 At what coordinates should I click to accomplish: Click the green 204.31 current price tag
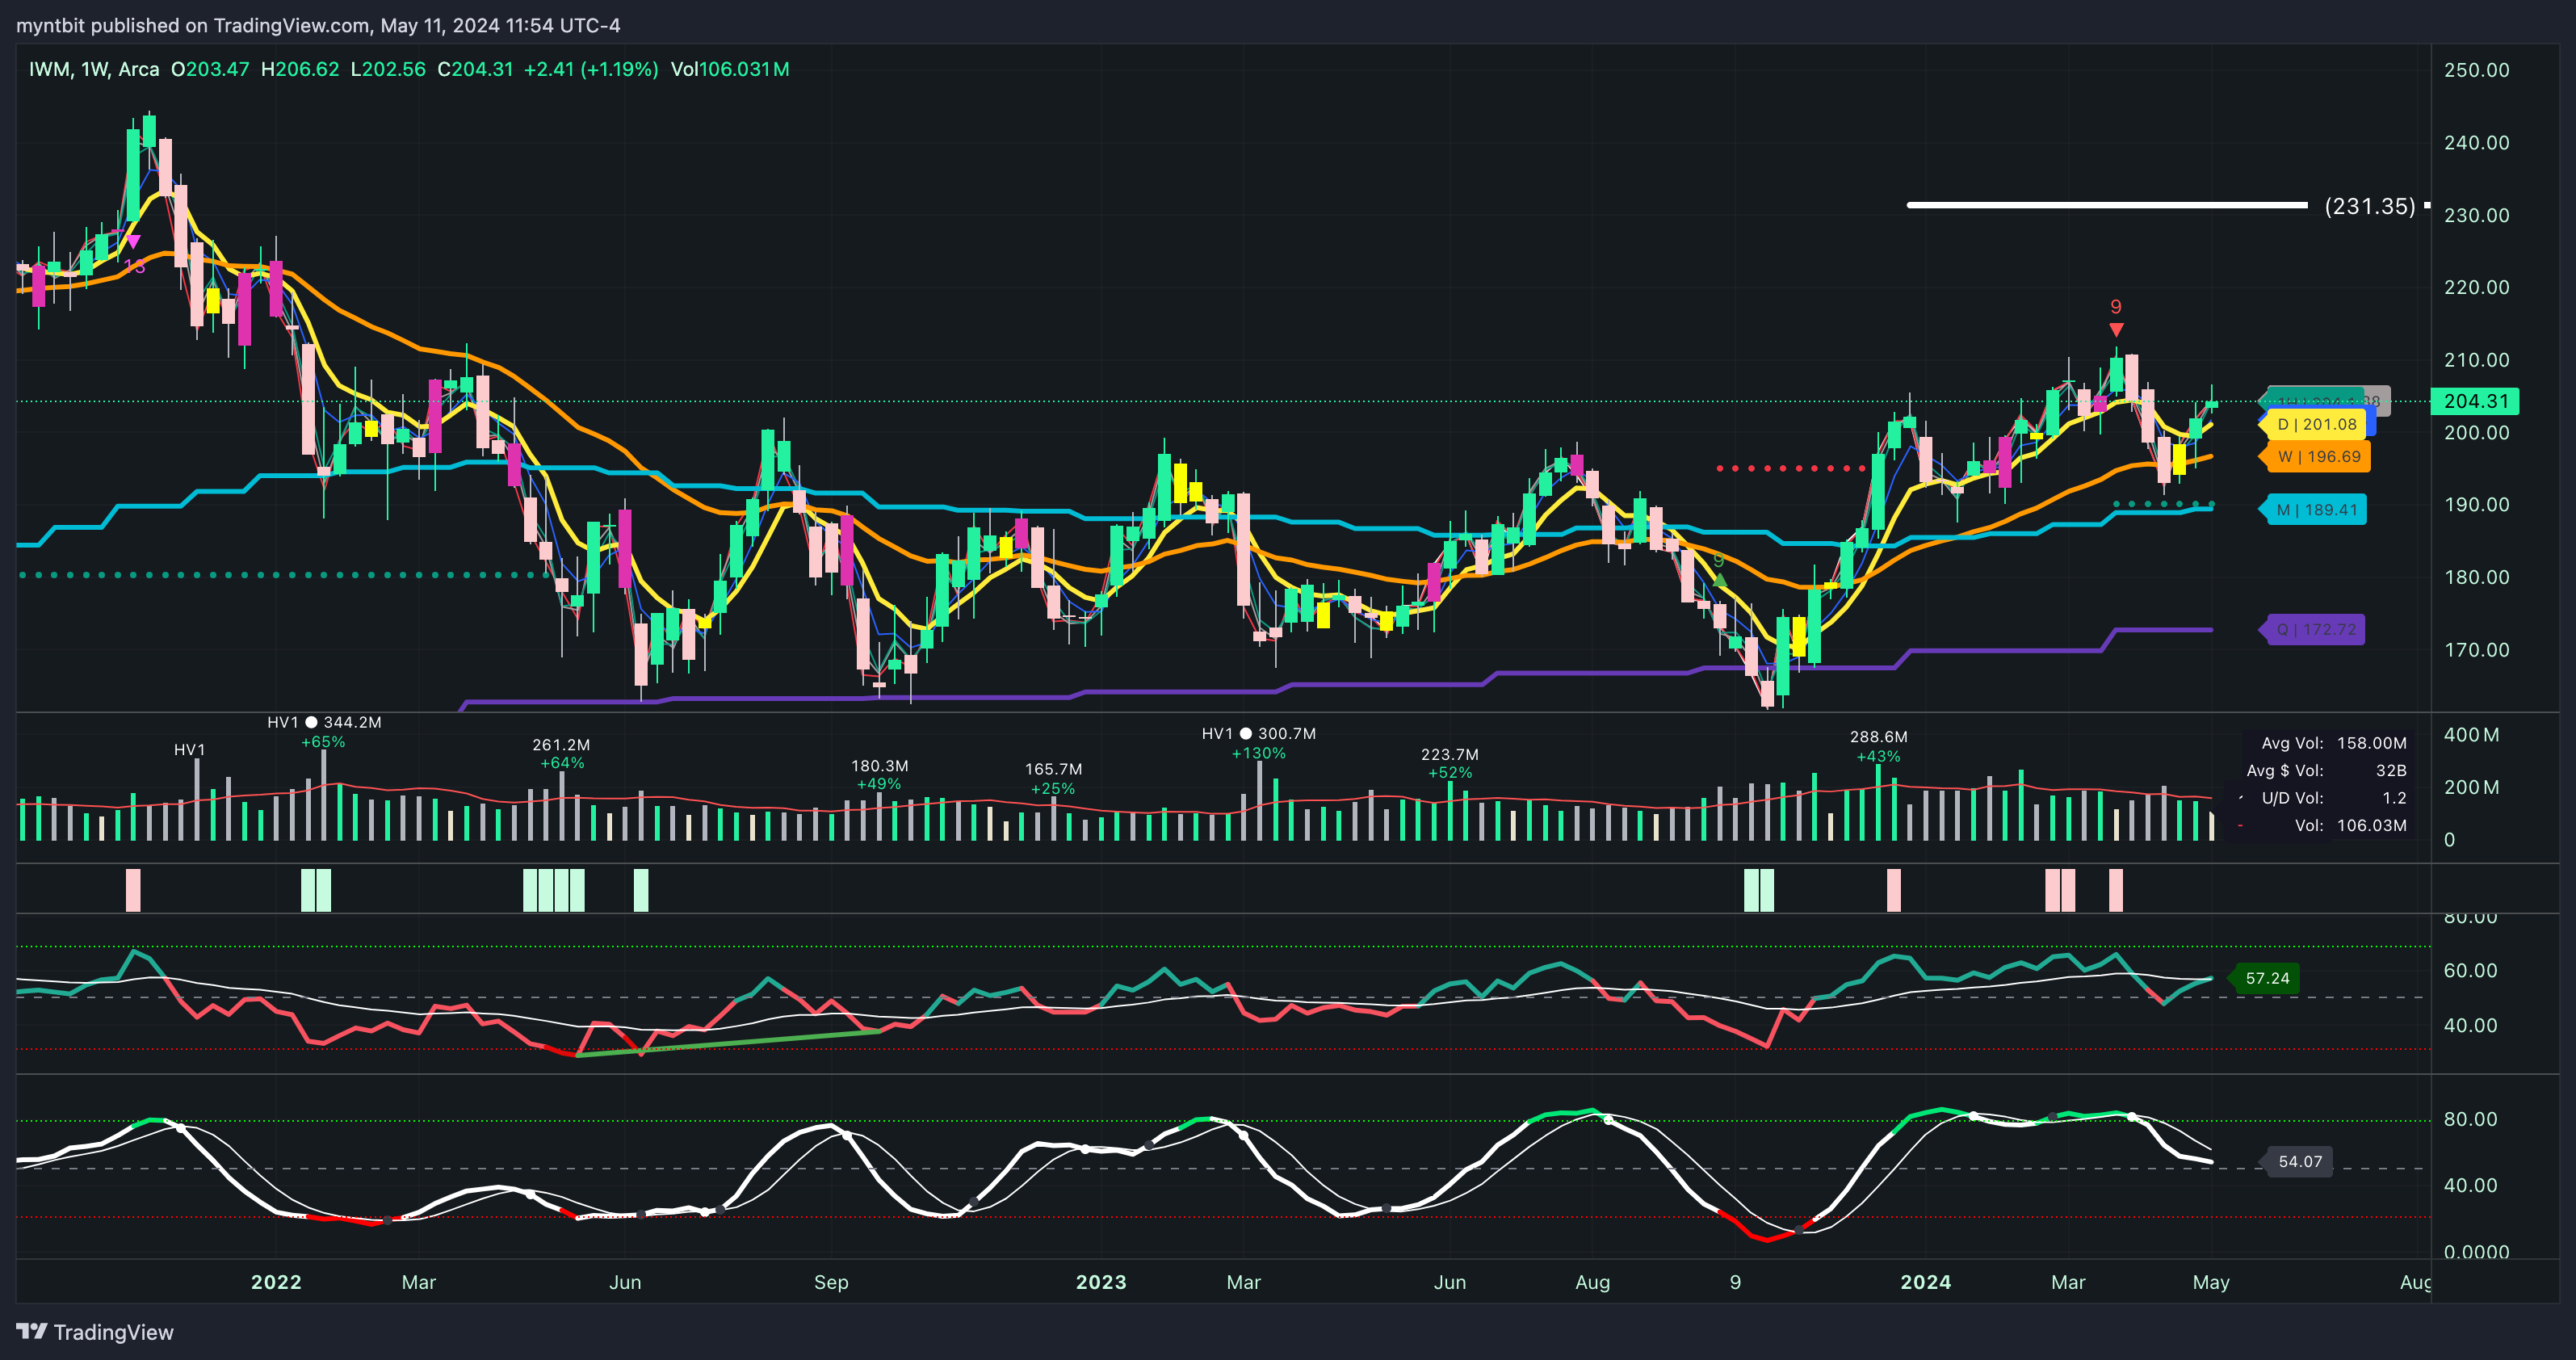pos(2475,401)
